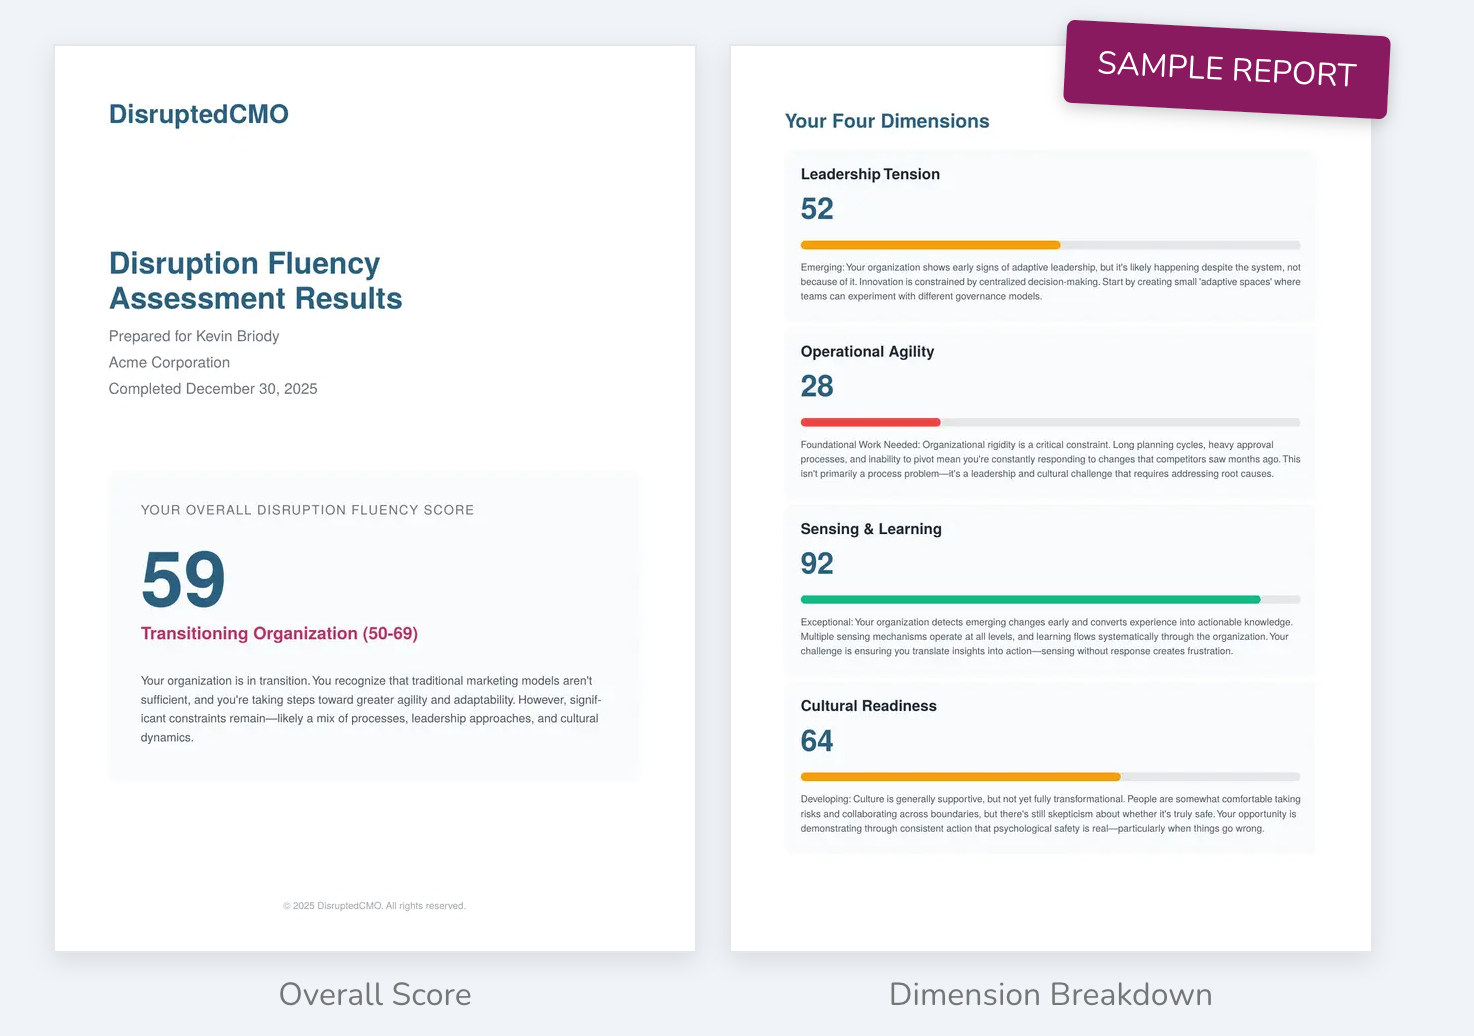
Task: Click the overall score number 59
Action: pos(183,580)
